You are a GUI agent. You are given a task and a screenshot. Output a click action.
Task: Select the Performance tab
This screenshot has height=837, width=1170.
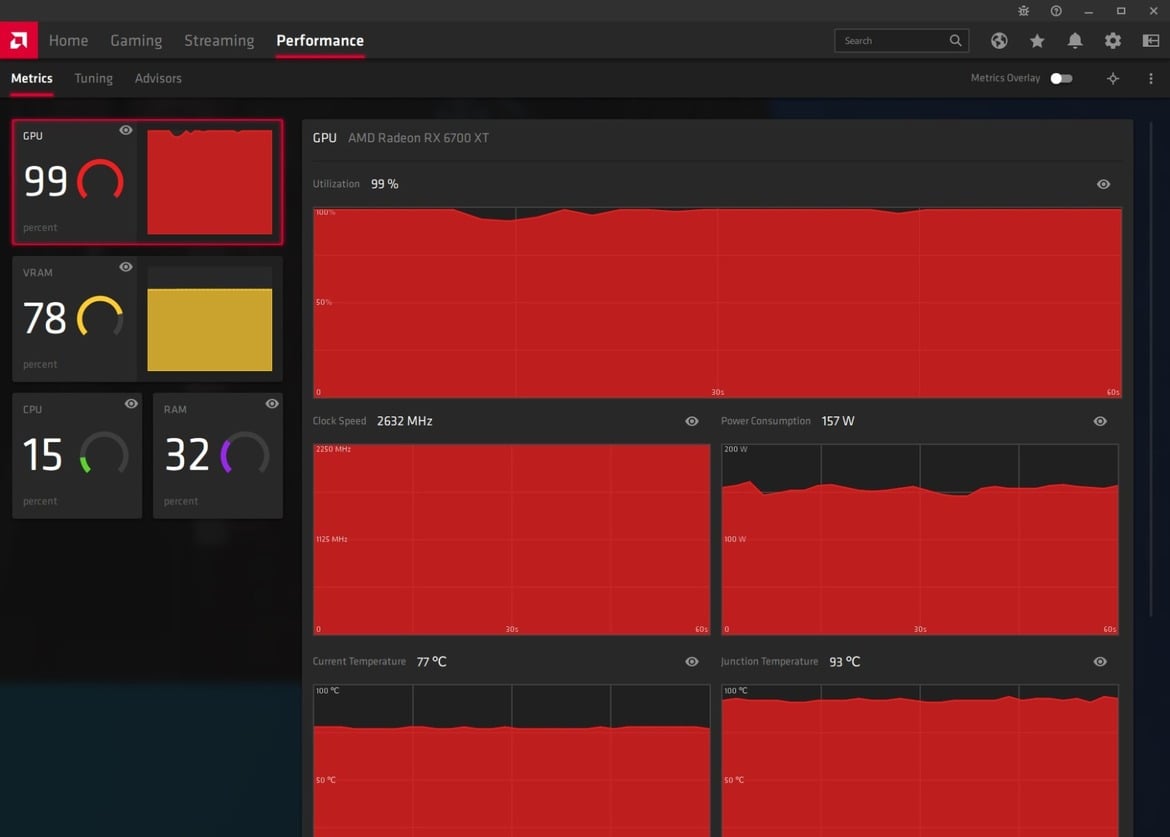click(320, 41)
